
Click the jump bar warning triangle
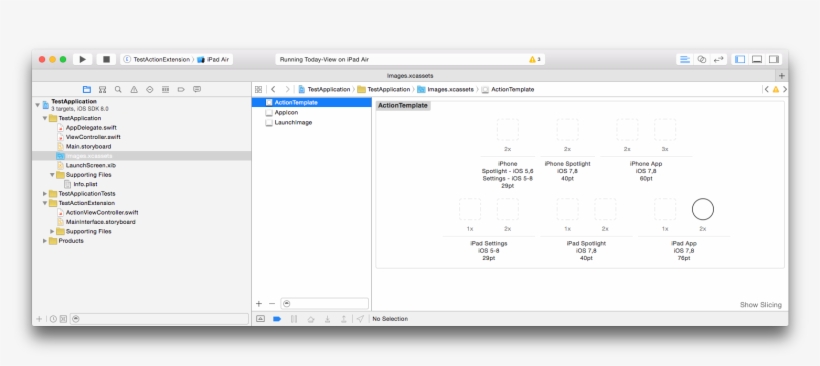coord(776,89)
